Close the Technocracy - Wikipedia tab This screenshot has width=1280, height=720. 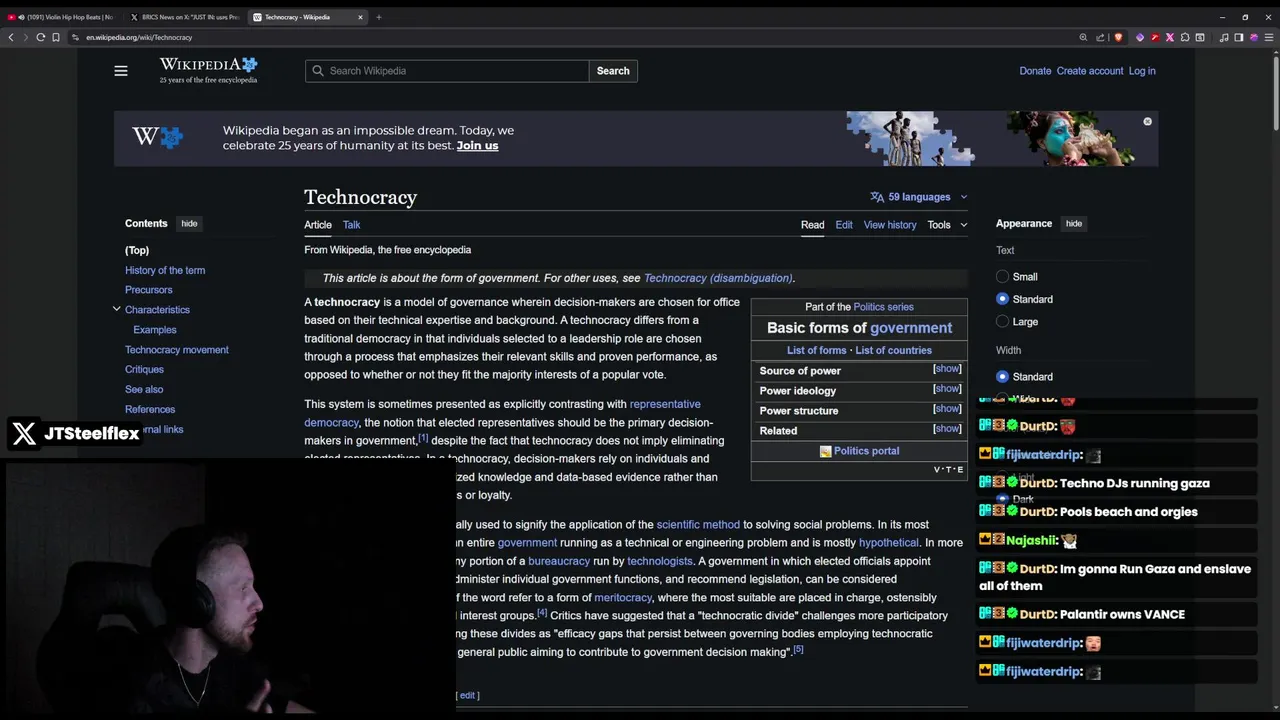coord(361,17)
